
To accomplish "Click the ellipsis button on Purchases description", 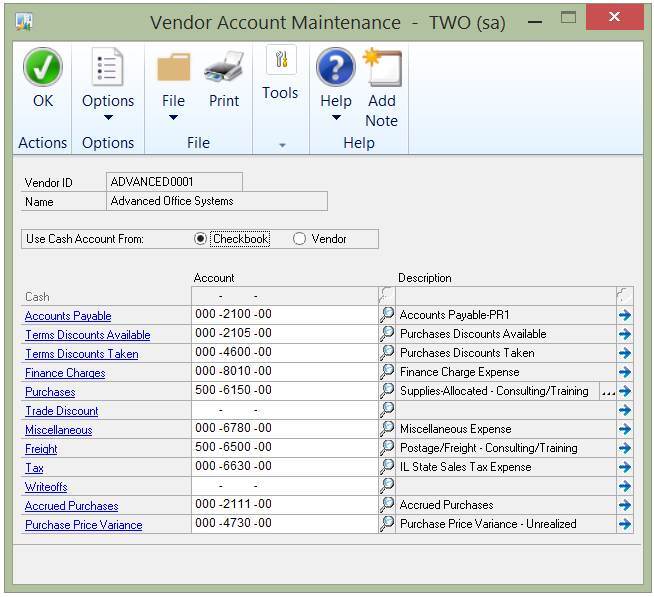I will pyautogui.click(x=608, y=391).
